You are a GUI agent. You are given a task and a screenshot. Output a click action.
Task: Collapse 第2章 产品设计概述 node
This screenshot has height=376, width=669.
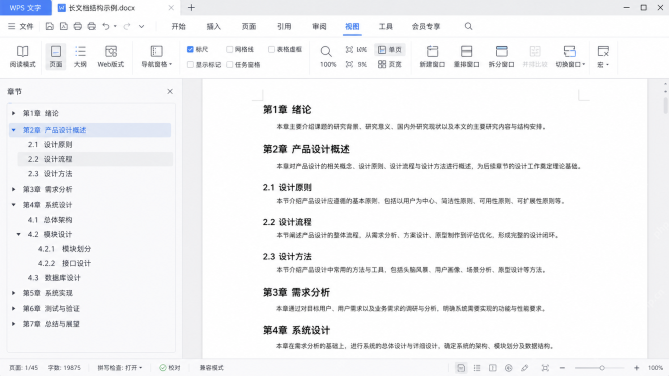(14, 130)
